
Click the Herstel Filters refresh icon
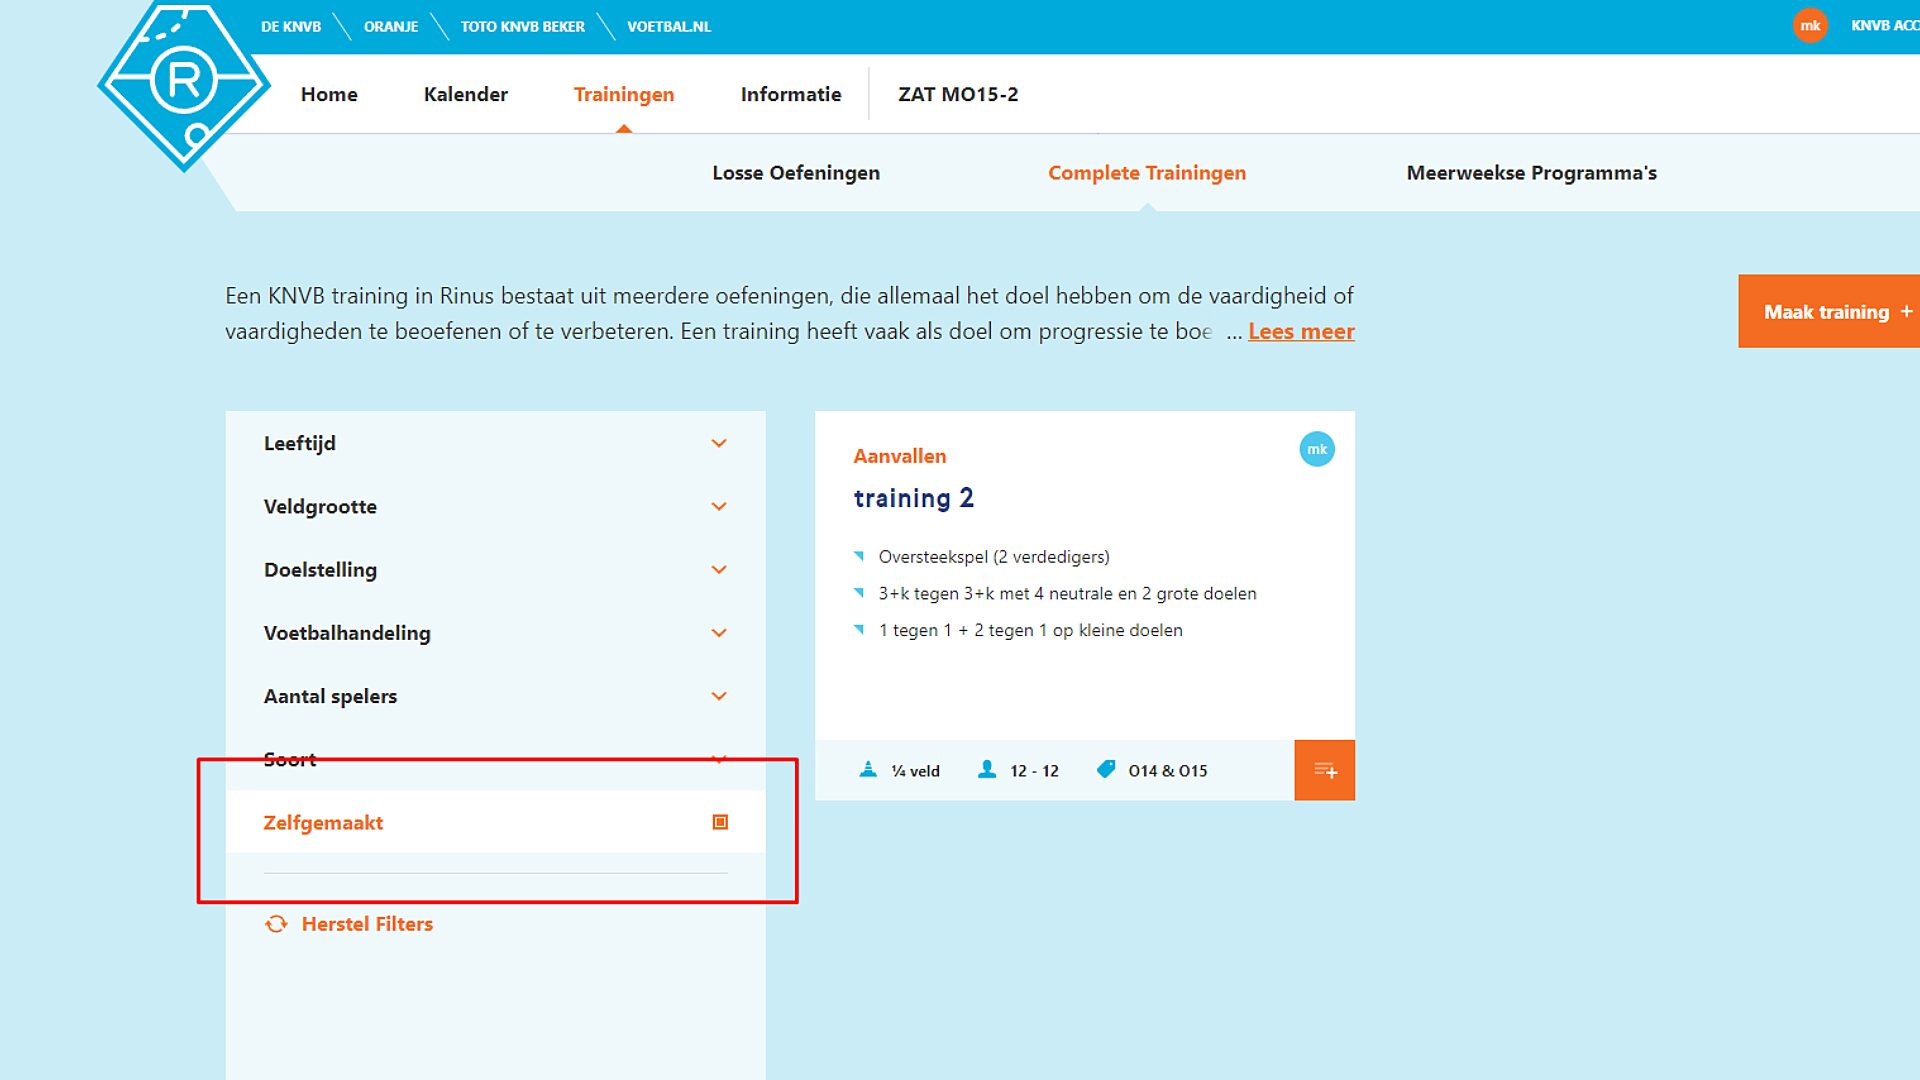click(276, 924)
